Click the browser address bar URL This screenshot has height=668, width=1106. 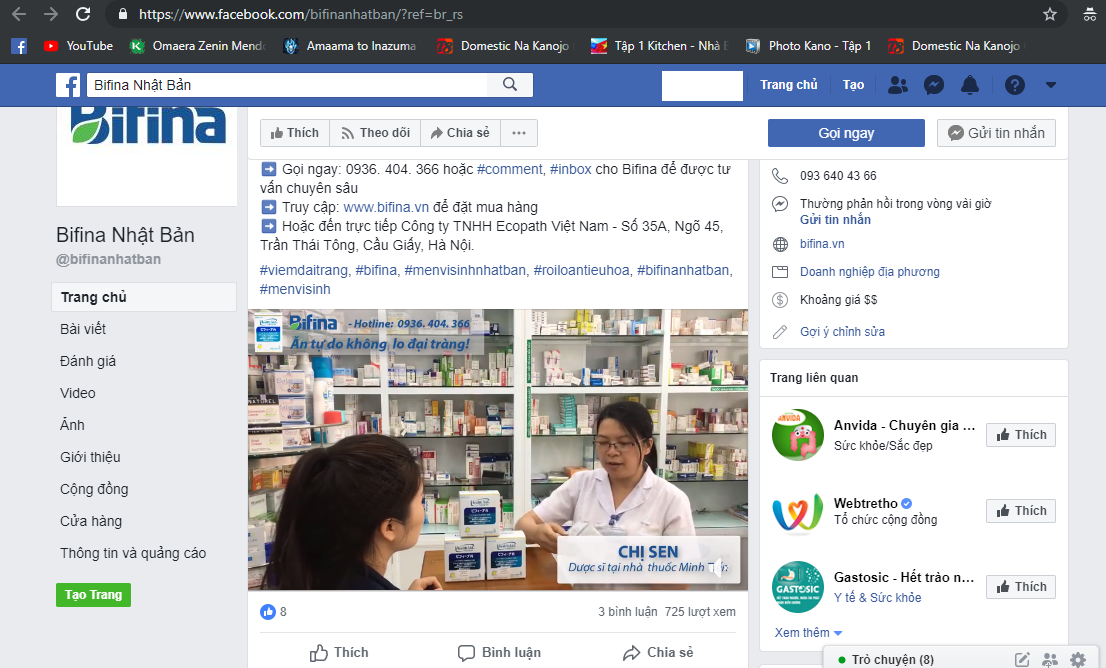[301, 14]
